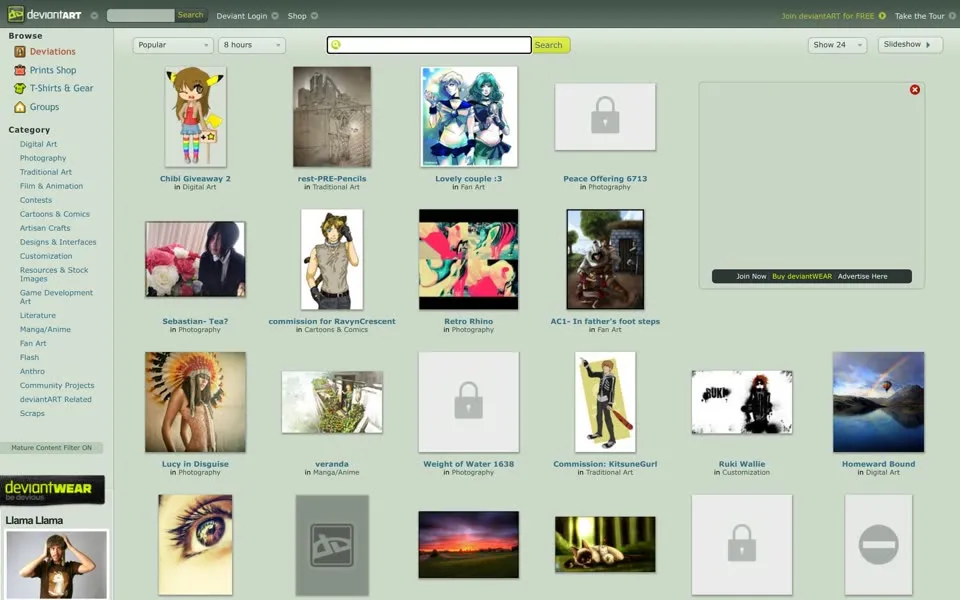This screenshot has height=600, width=960.
Task: Select the Digital Art category
Action: click(38, 144)
